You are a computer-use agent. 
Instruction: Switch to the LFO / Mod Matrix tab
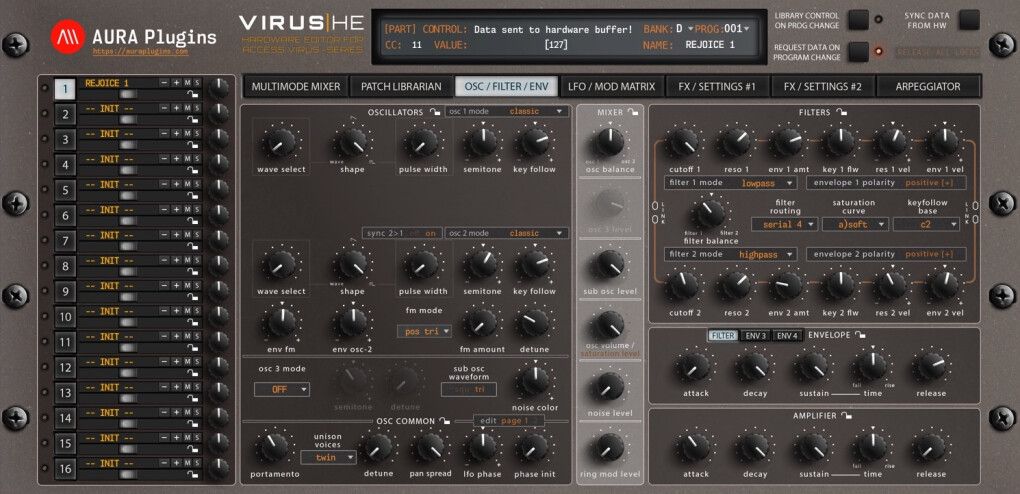(611, 86)
